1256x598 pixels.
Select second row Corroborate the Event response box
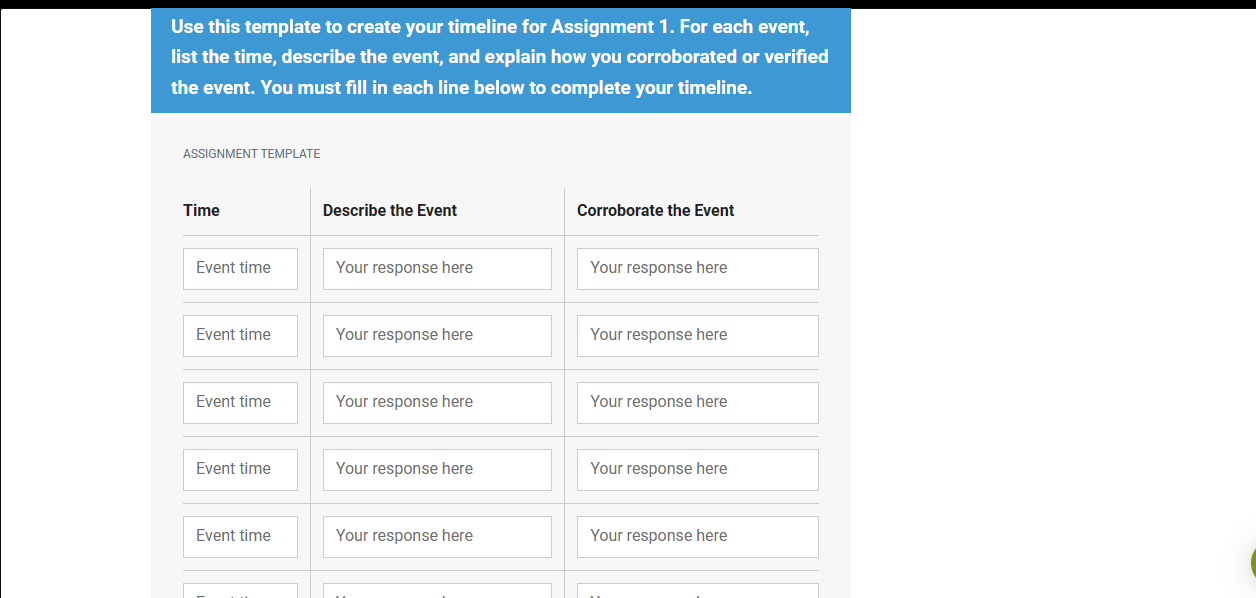coord(698,336)
